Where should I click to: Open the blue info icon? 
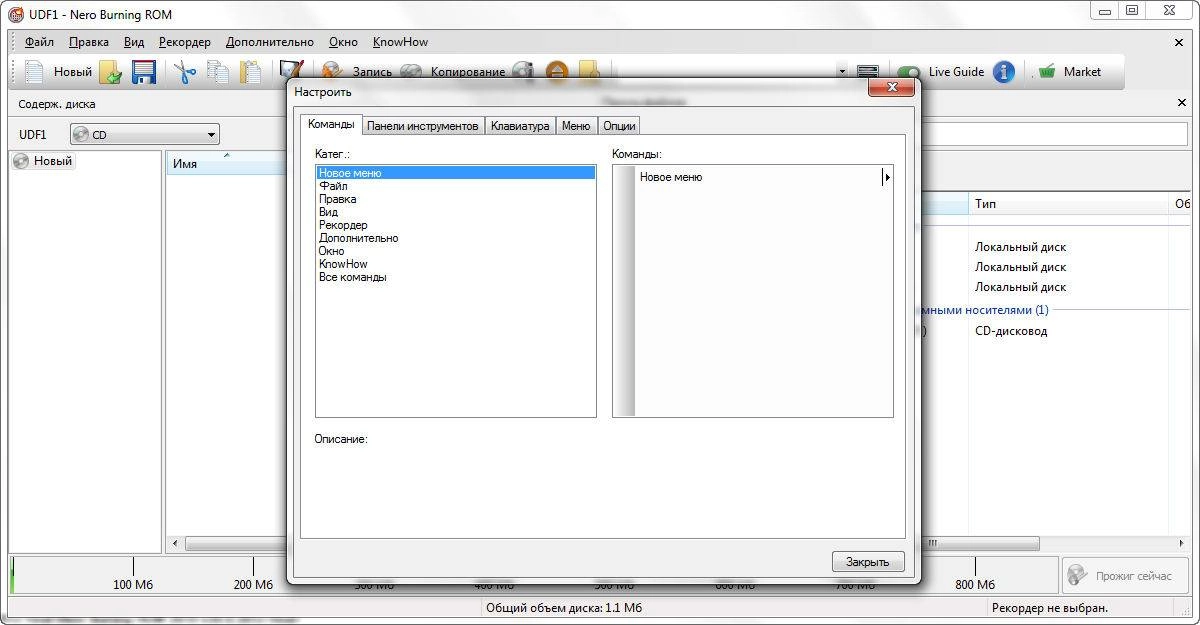tap(1004, 72)
